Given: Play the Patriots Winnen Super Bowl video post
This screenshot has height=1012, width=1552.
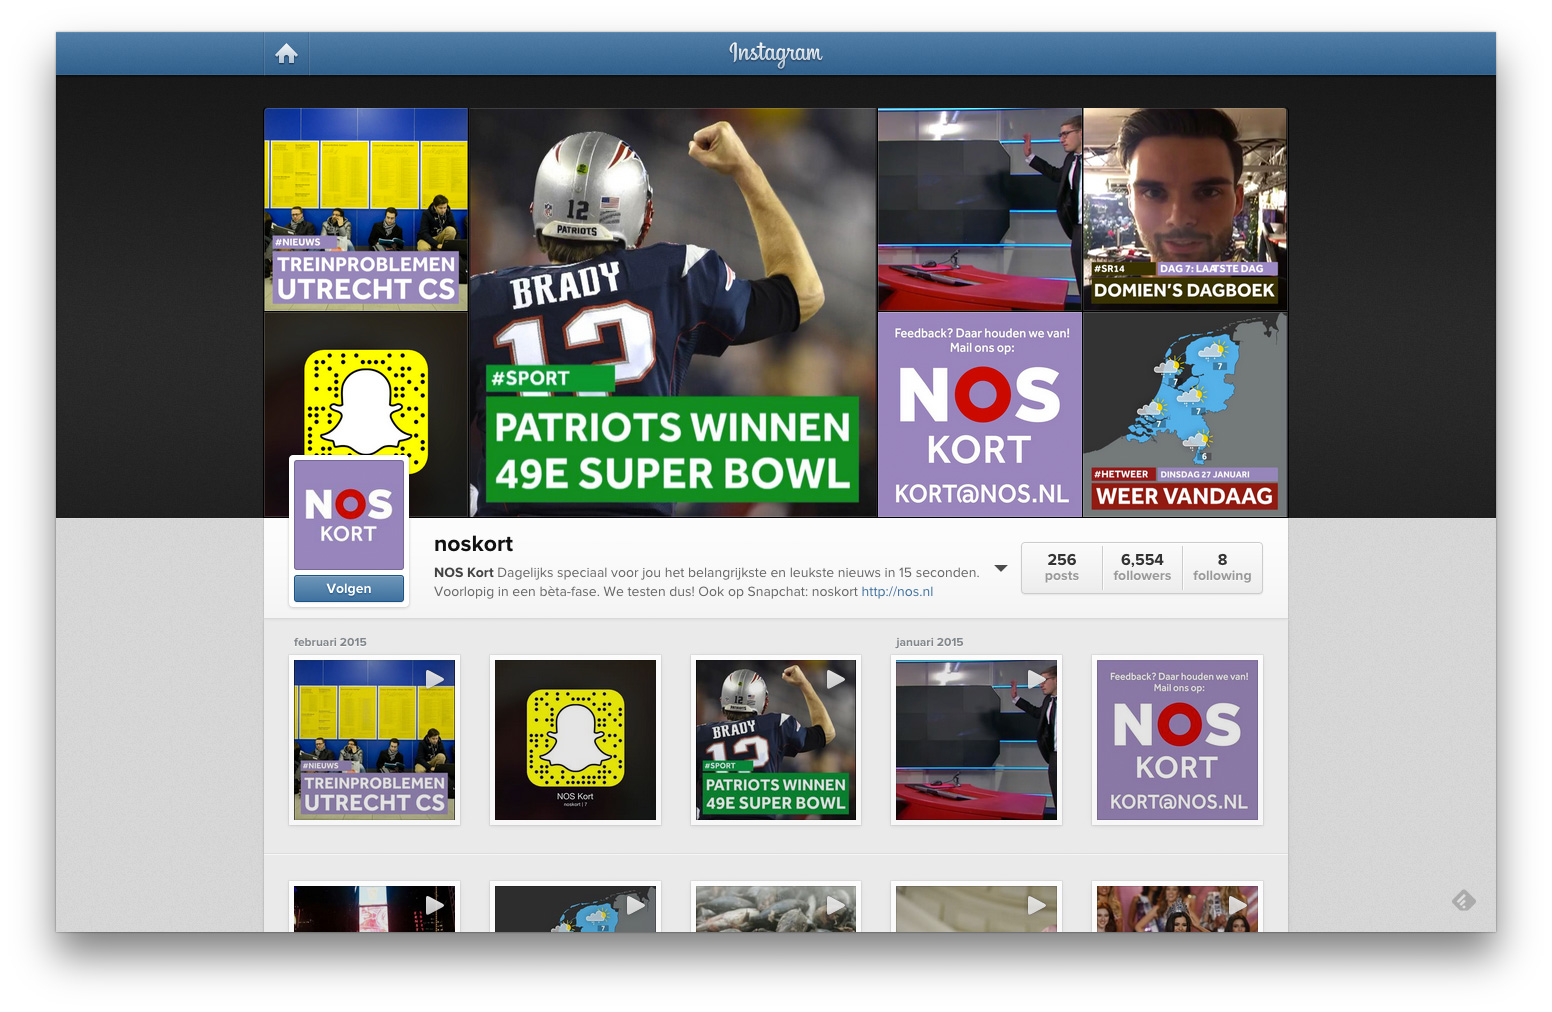Looking at the screenshot, I should click(x=775, y=740).
